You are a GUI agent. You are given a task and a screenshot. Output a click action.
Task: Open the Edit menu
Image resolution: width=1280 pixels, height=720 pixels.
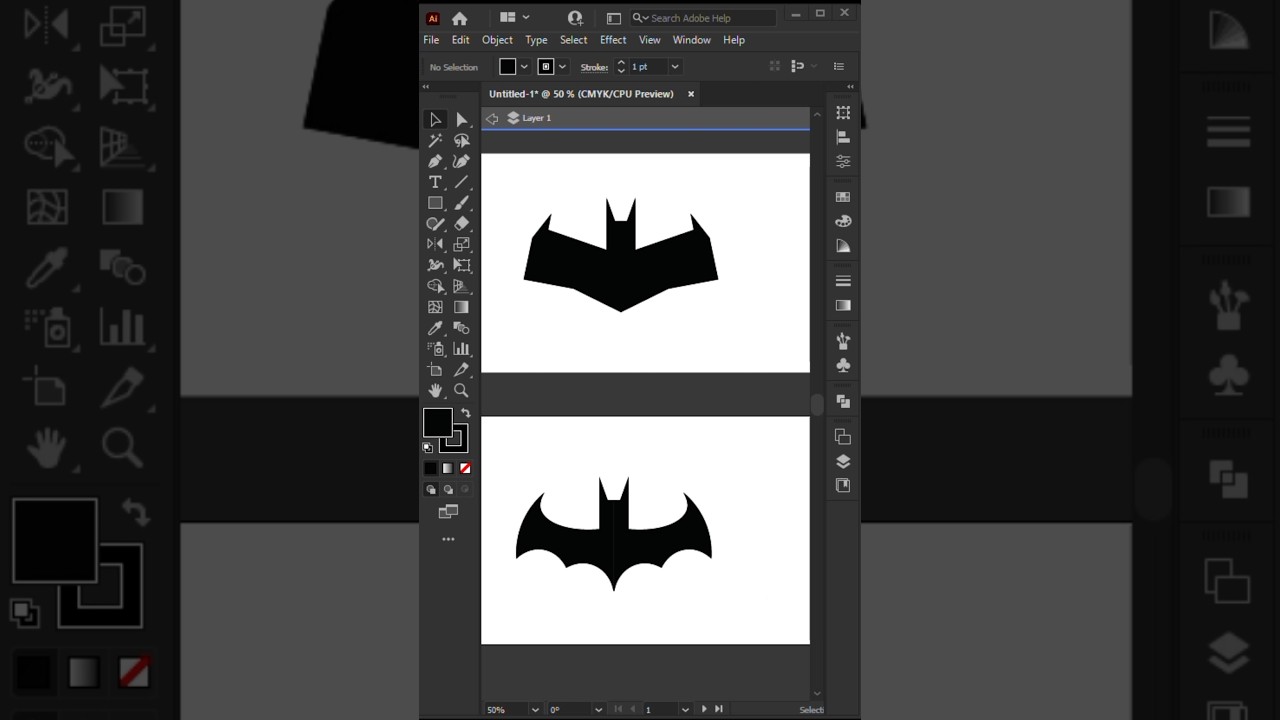click(460, 40)
